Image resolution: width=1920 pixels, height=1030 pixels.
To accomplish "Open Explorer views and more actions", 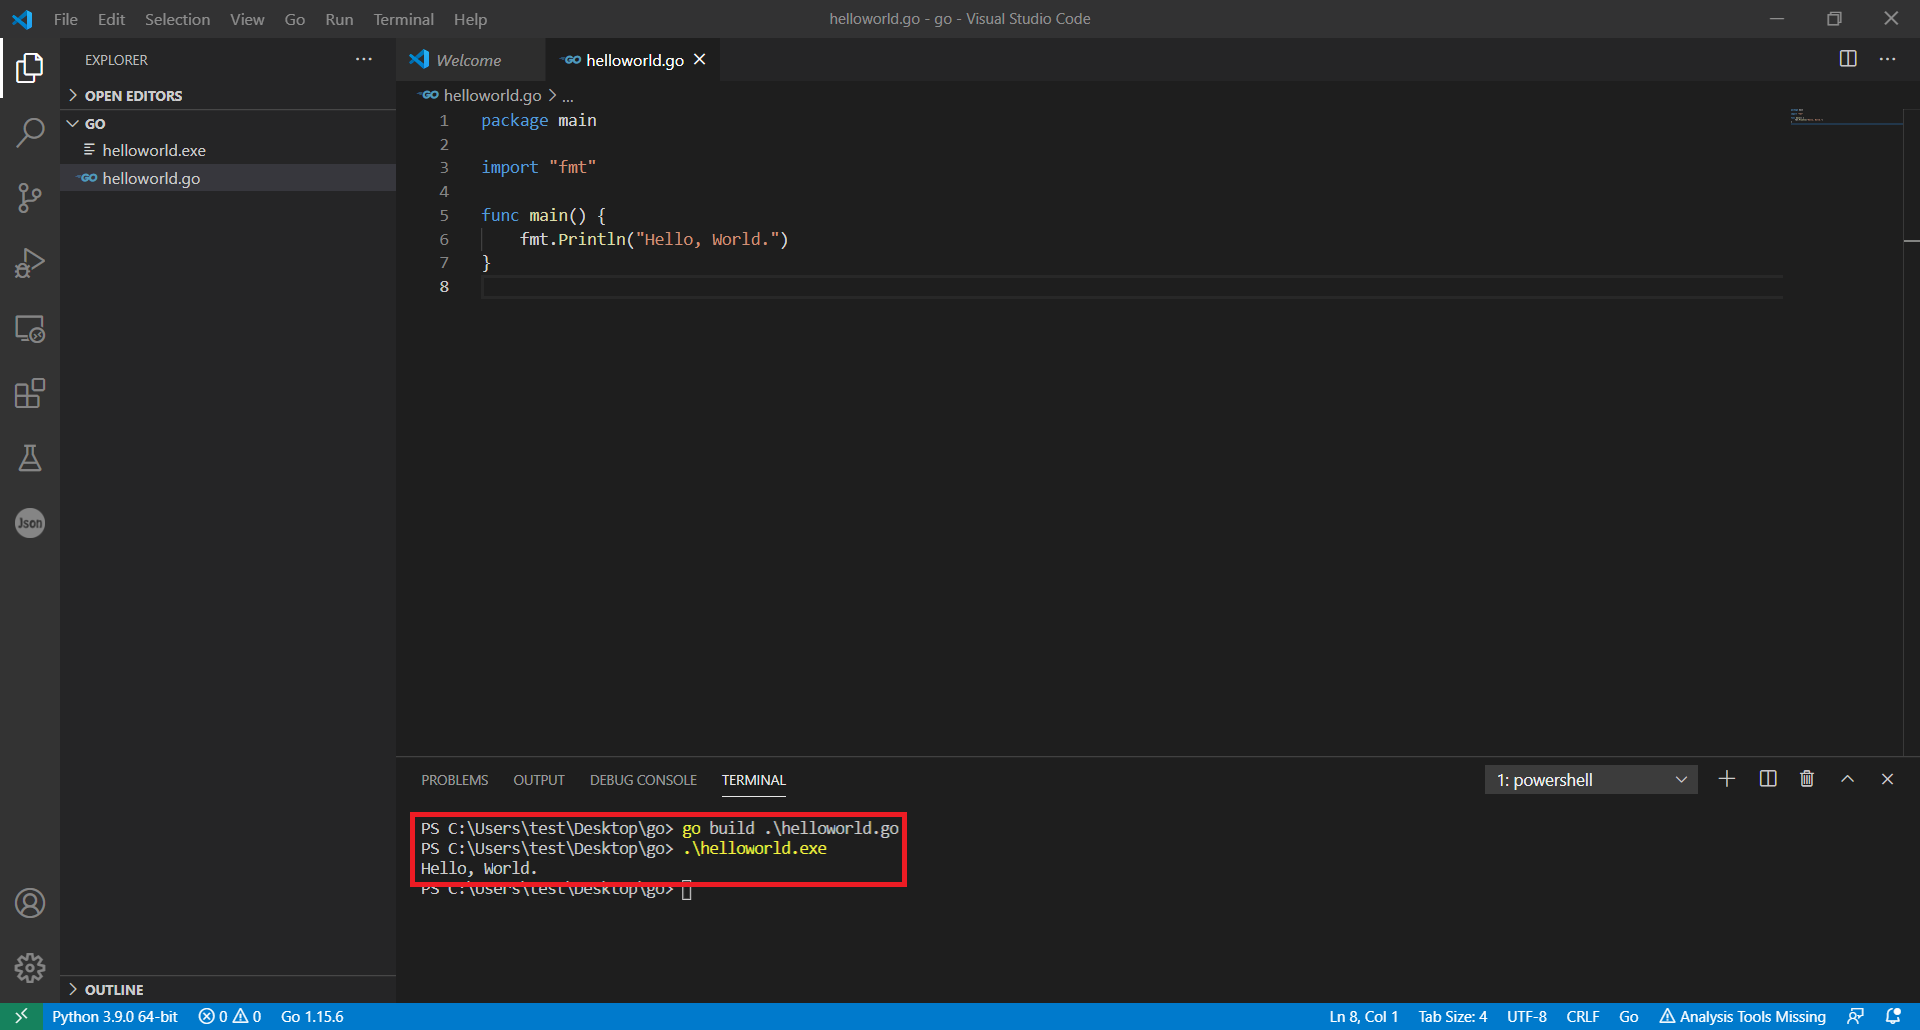I will (x=364, y=60).
